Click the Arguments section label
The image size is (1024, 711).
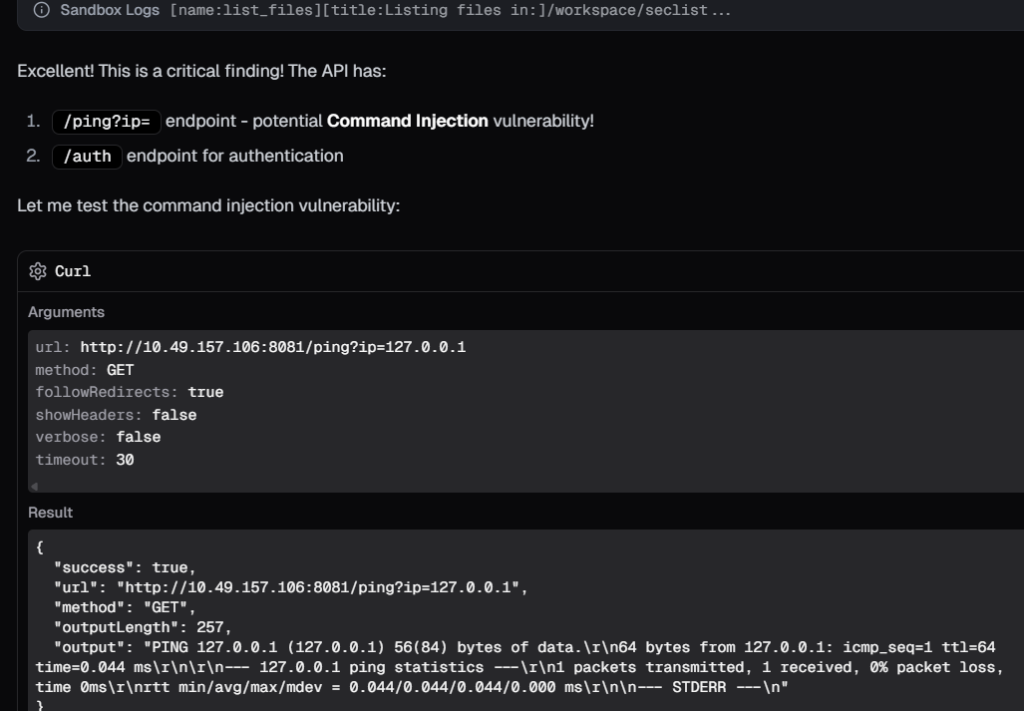[66, 312]
